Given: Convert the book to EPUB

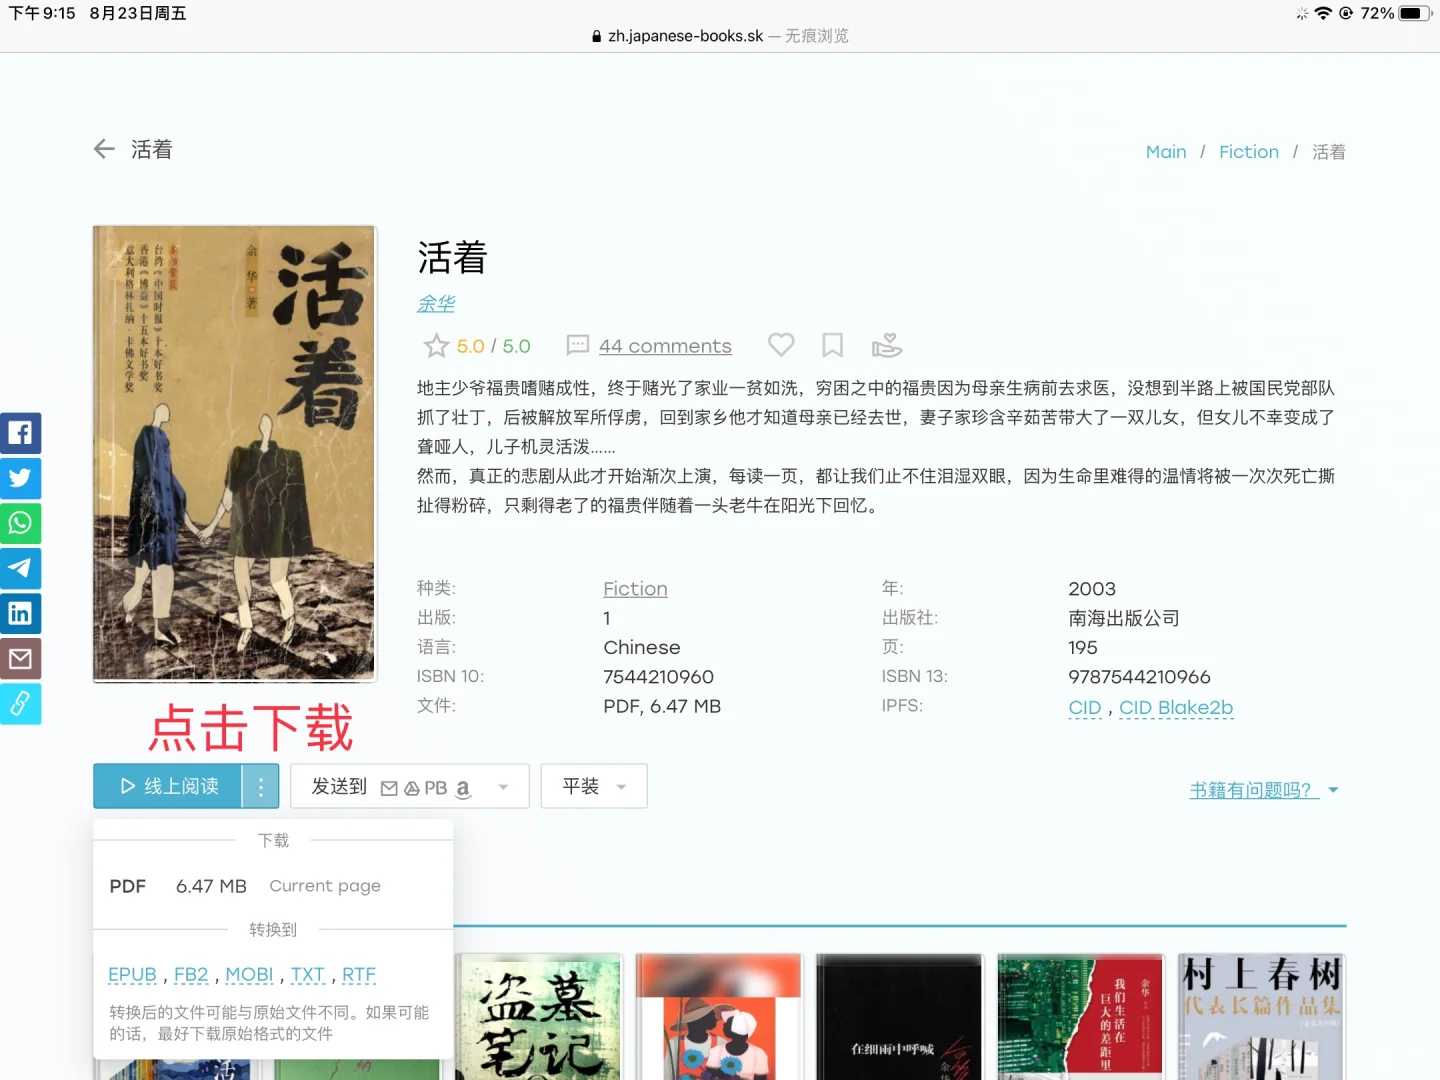Looking at the screenshot, I should point(132,974).
